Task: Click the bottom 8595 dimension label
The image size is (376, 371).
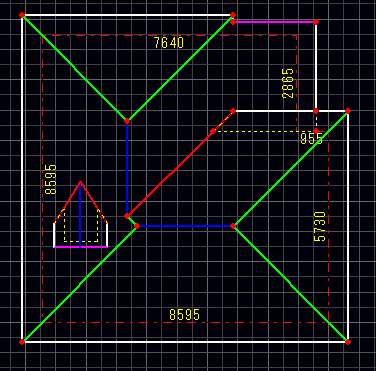Action: click(x=184, y=315)
